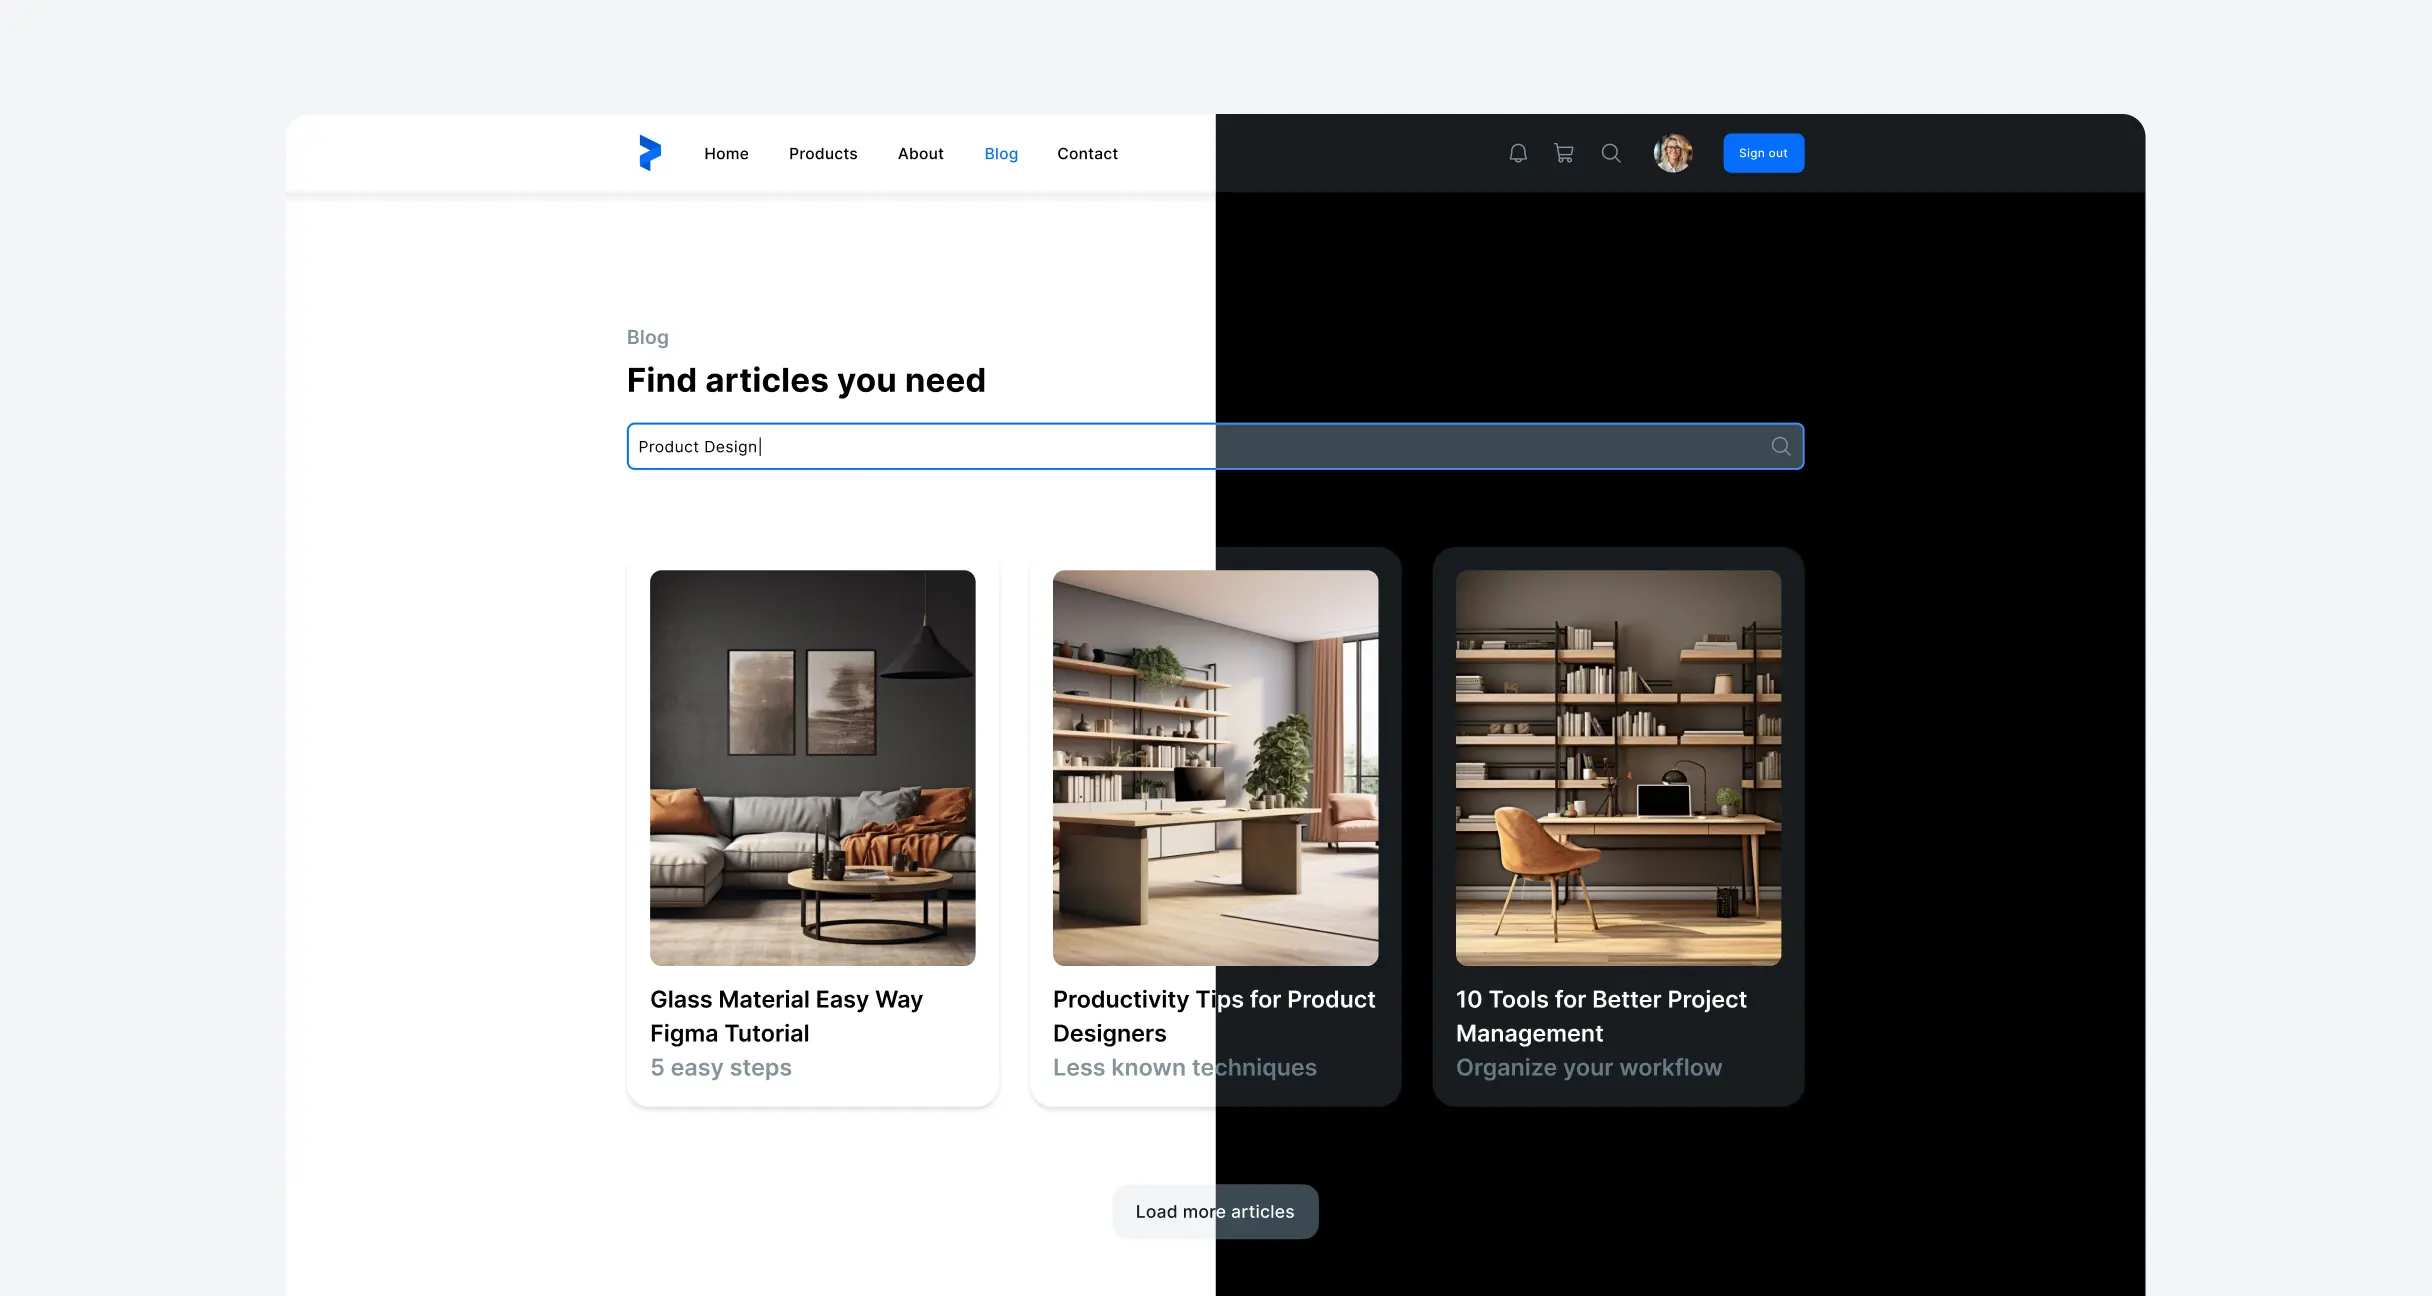
Task: Open the shopping cart icon
Action: click(x=1564, y=153)
